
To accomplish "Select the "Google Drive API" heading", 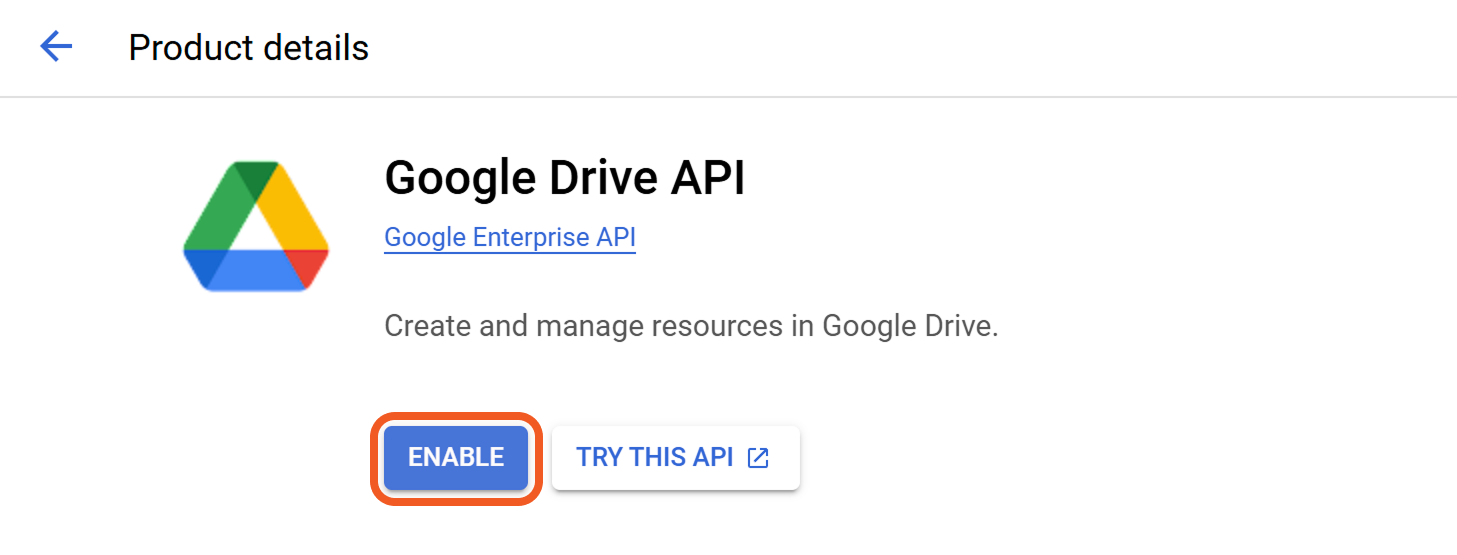I will click(564, 179).
